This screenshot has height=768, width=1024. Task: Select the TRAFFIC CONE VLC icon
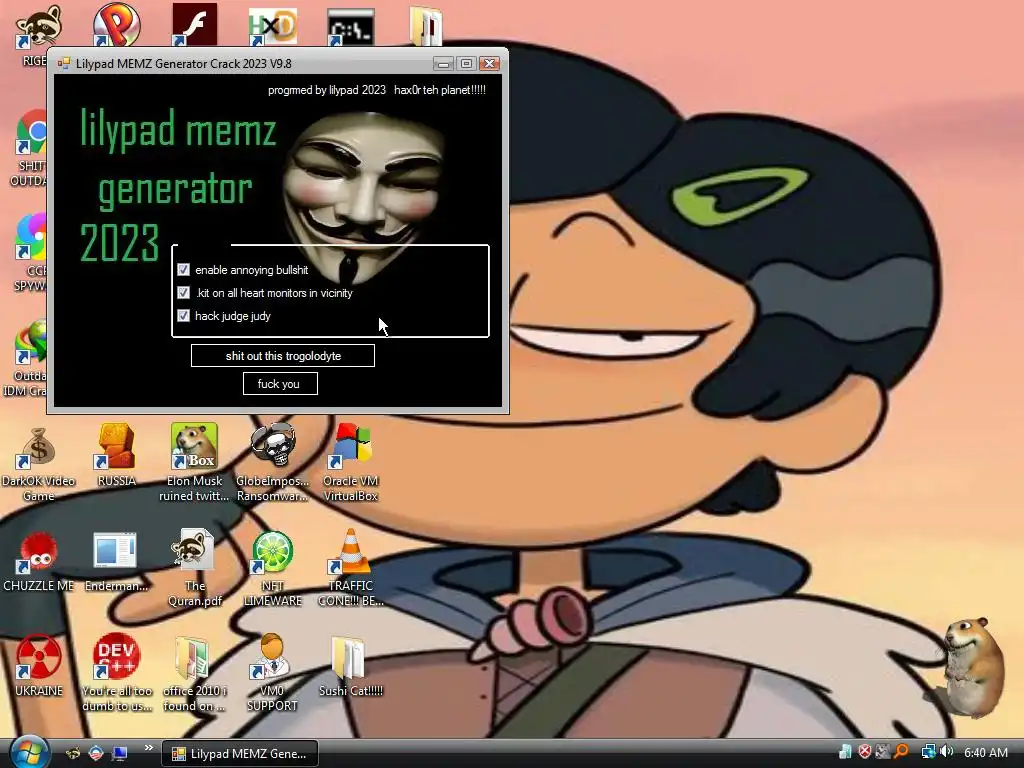coord(351,552)
